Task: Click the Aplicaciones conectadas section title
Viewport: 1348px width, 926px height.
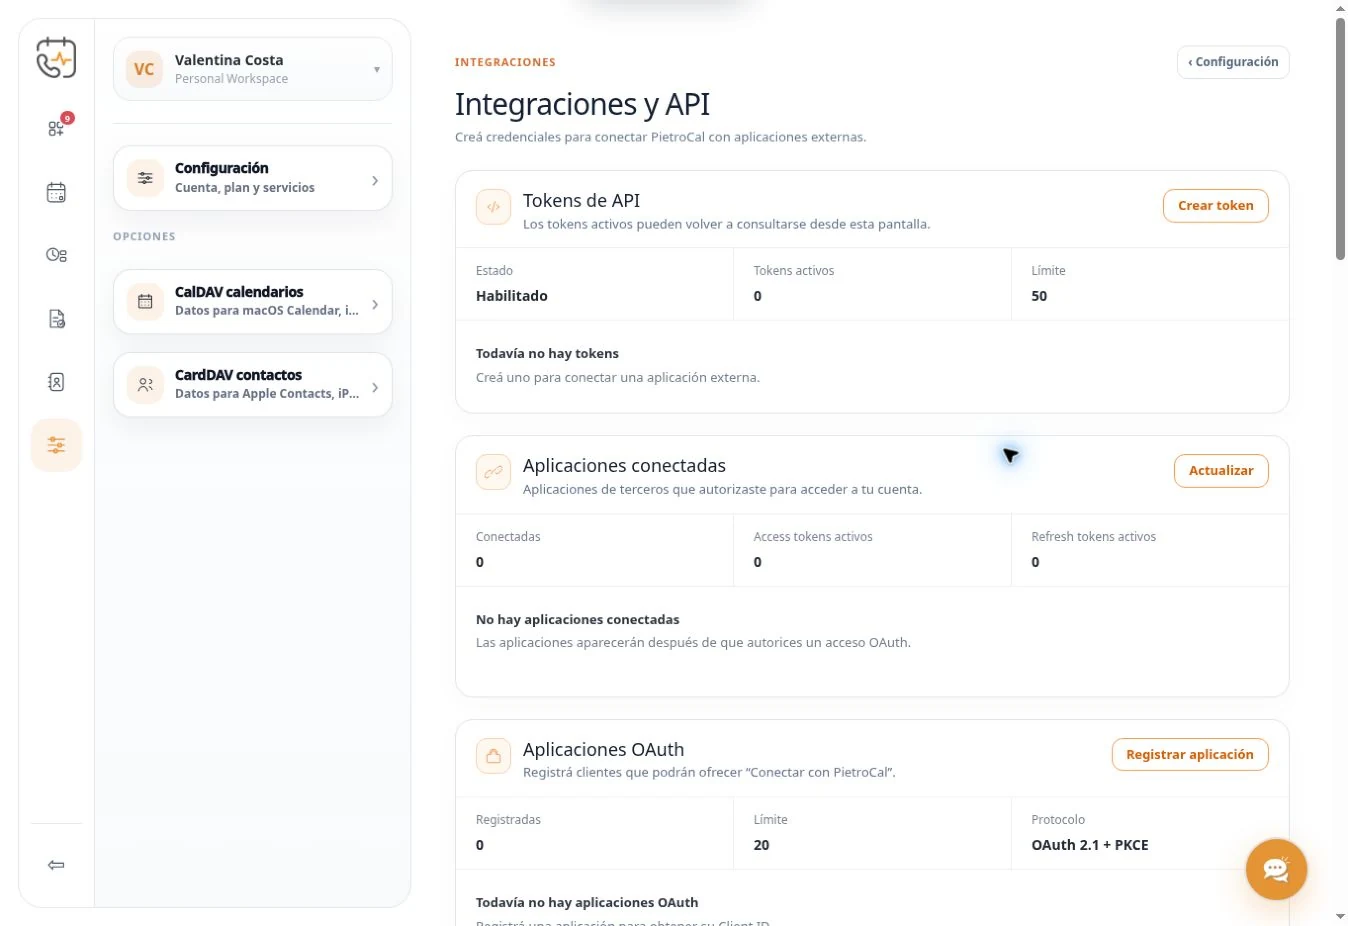Action: click(624, 465)
